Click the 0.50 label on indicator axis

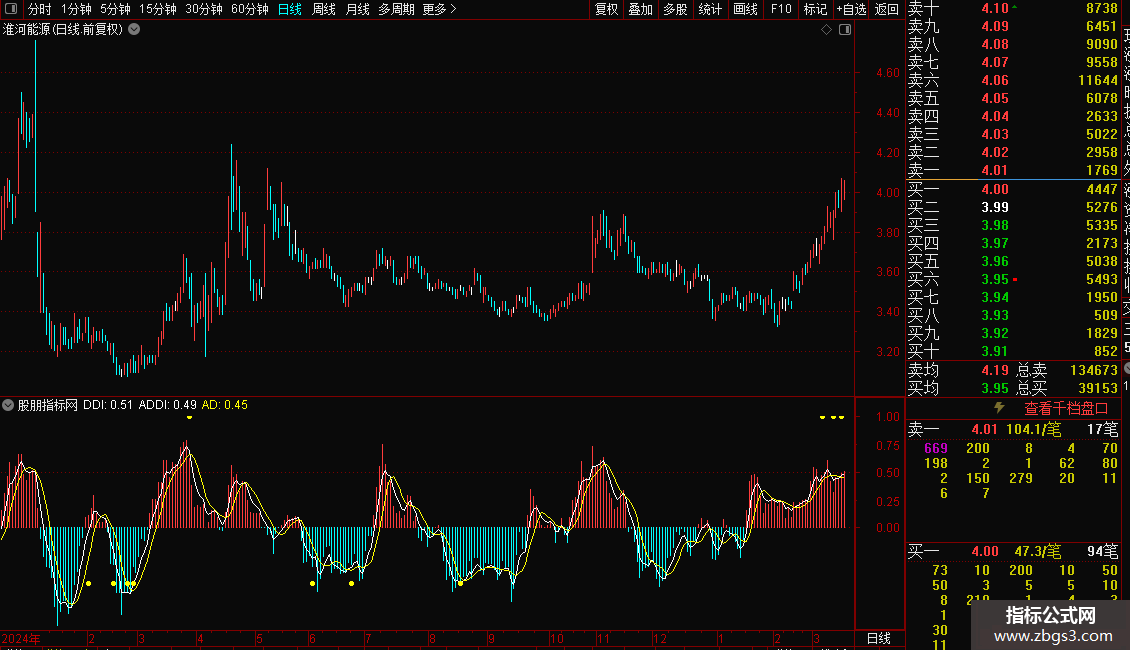click(x=888, y=473)
